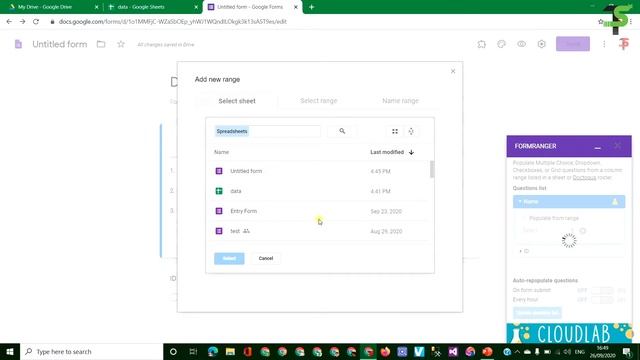
Task: Open the Doctopus link
Action: pos(584,178)
